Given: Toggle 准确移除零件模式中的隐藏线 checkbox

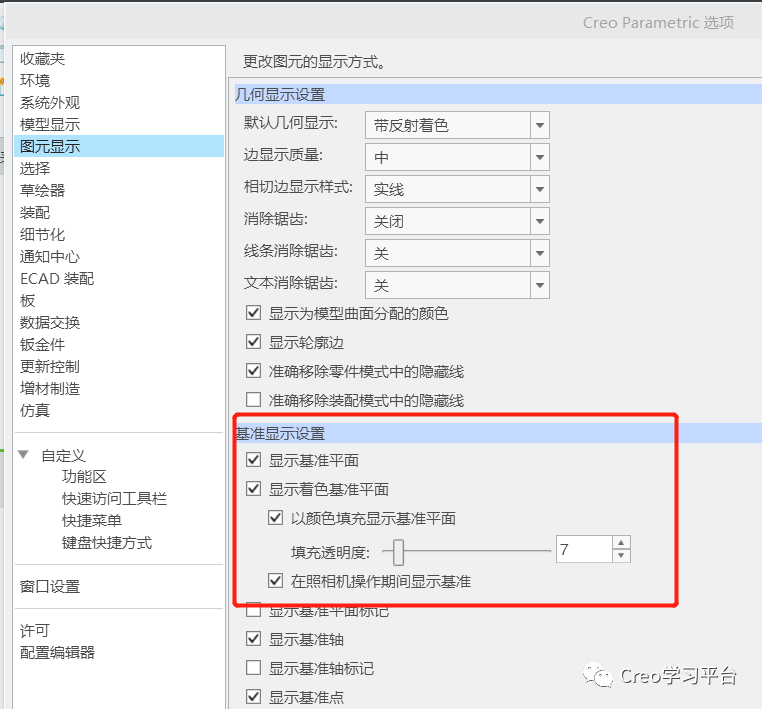Looking at the screenshot, I should tap(254, 371).
